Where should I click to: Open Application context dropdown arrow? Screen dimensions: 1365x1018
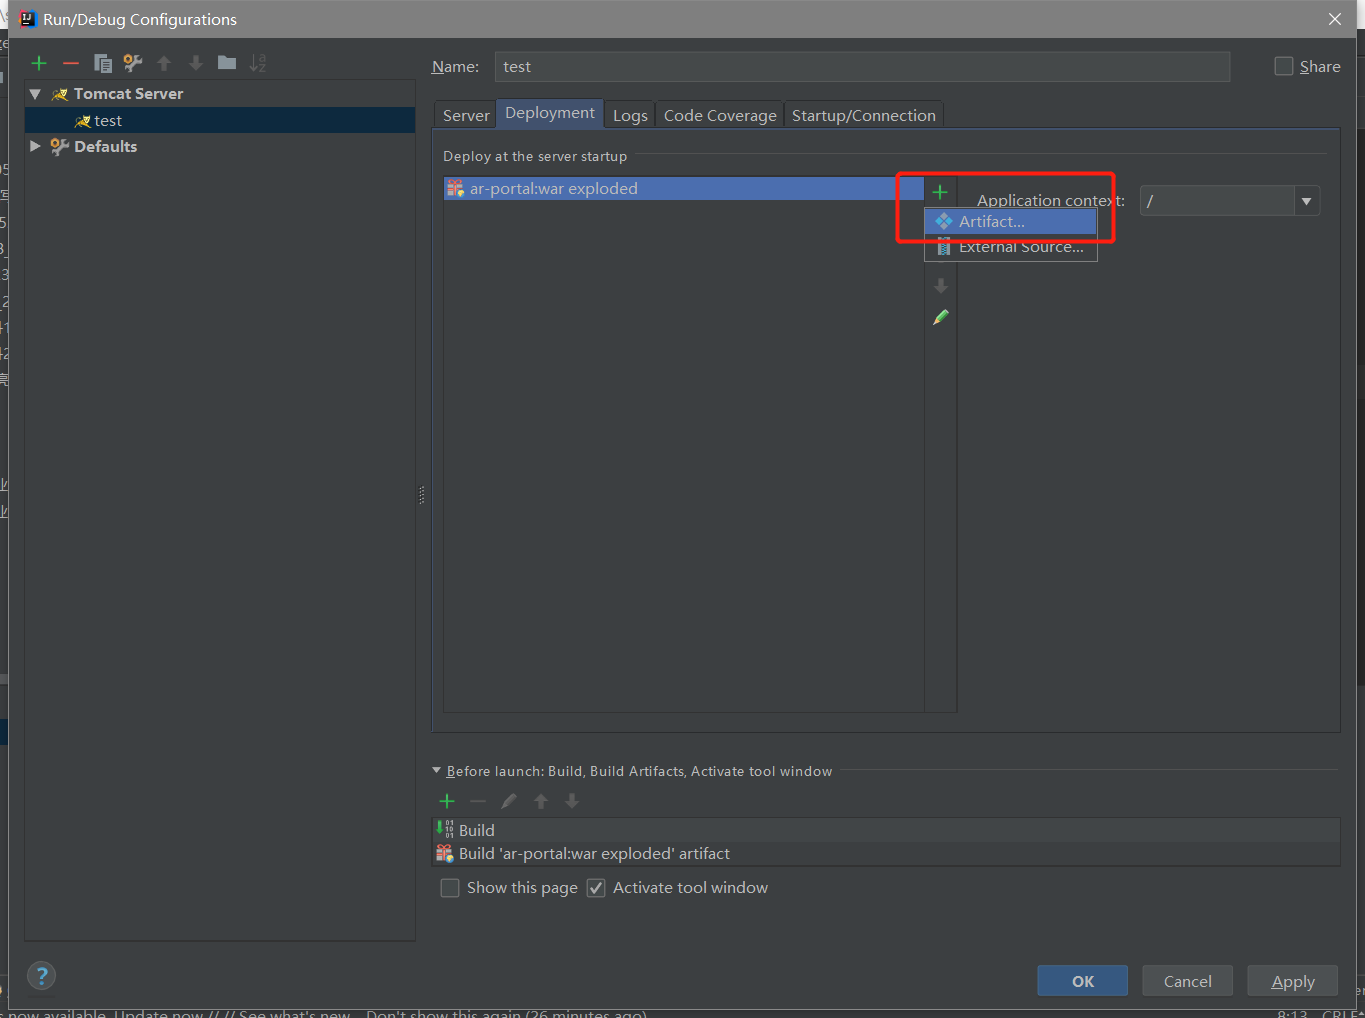point(1306,201)
